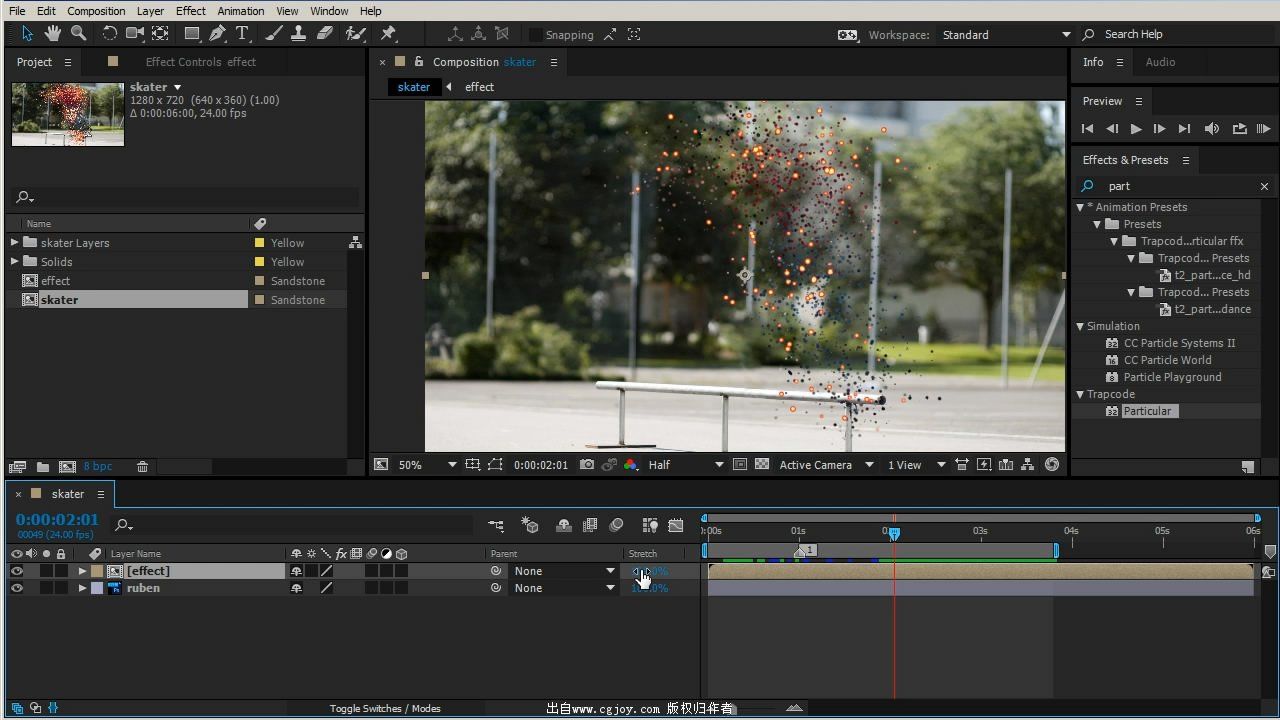Select the Selection arrow tool

27,34
